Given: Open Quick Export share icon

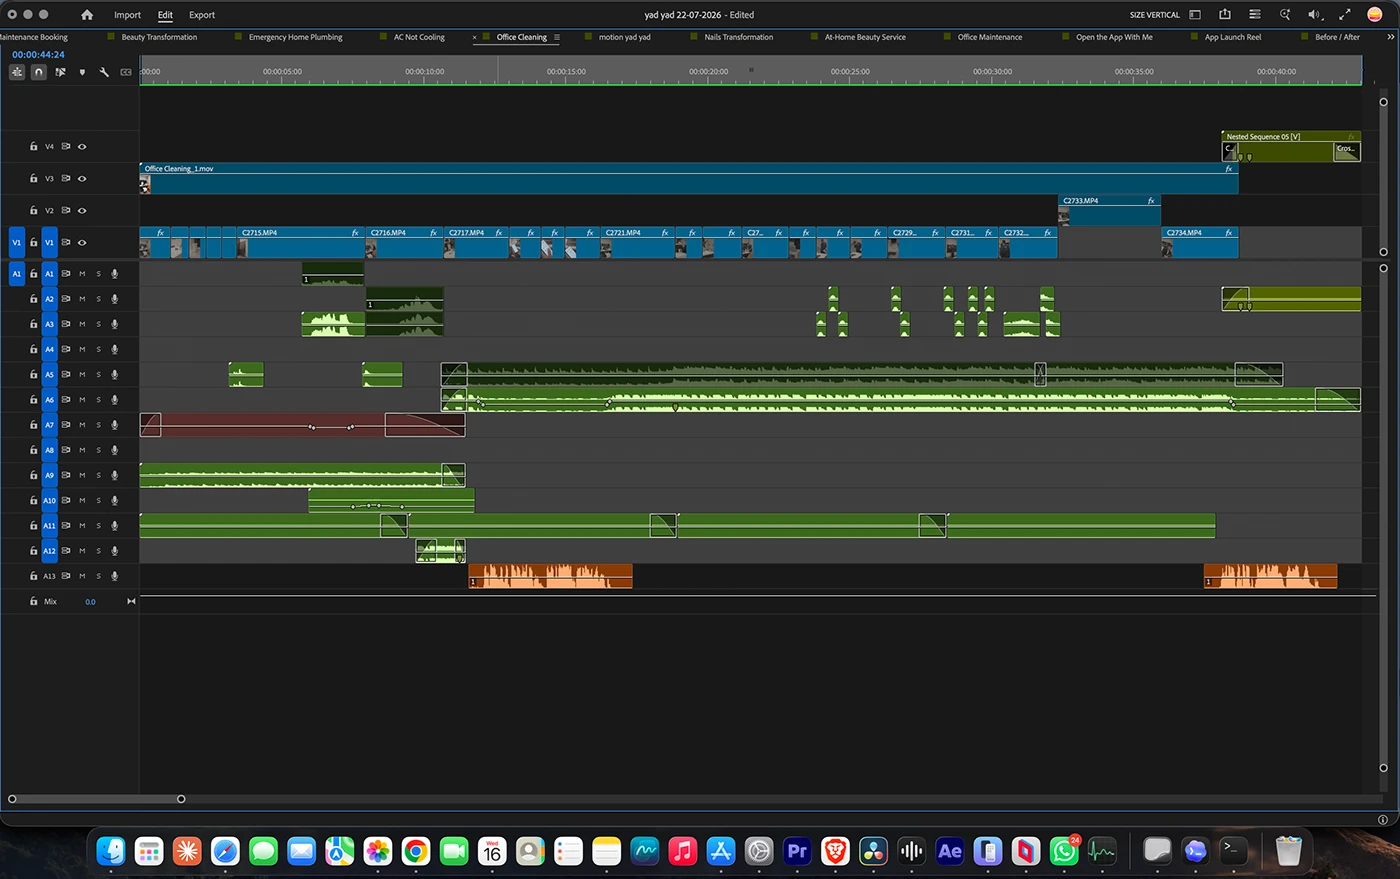Looking at the screenshot, I should (x=1225, y=14).
